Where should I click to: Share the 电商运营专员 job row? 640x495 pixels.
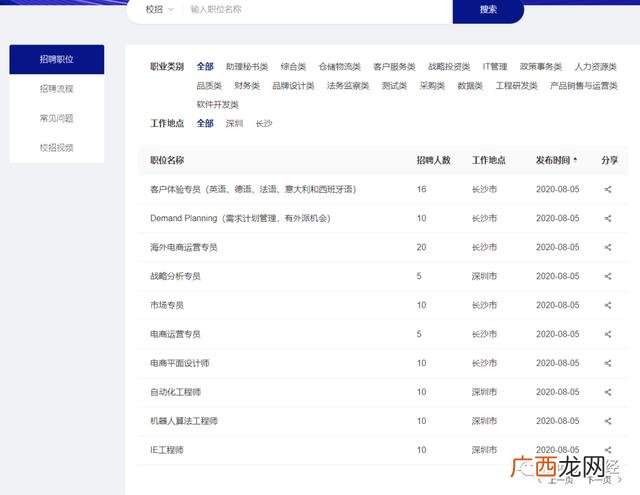click(608, 334)
